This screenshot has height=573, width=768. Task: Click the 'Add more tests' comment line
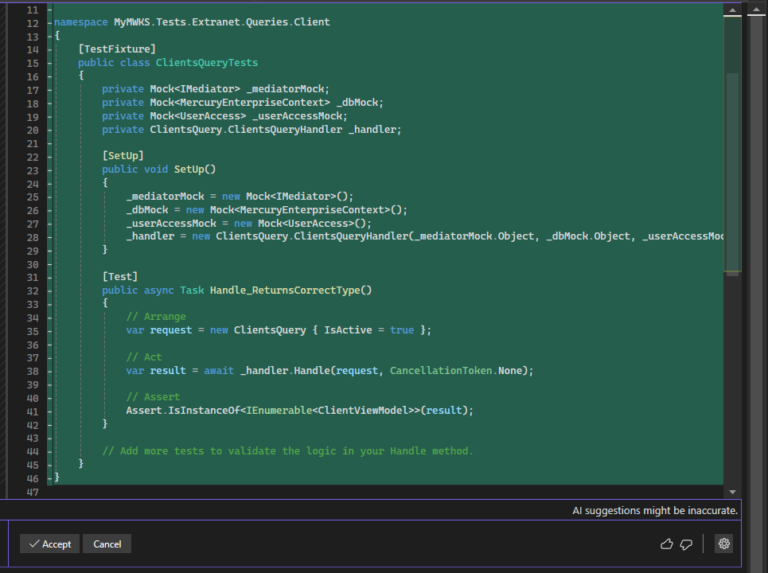point(287,451)
